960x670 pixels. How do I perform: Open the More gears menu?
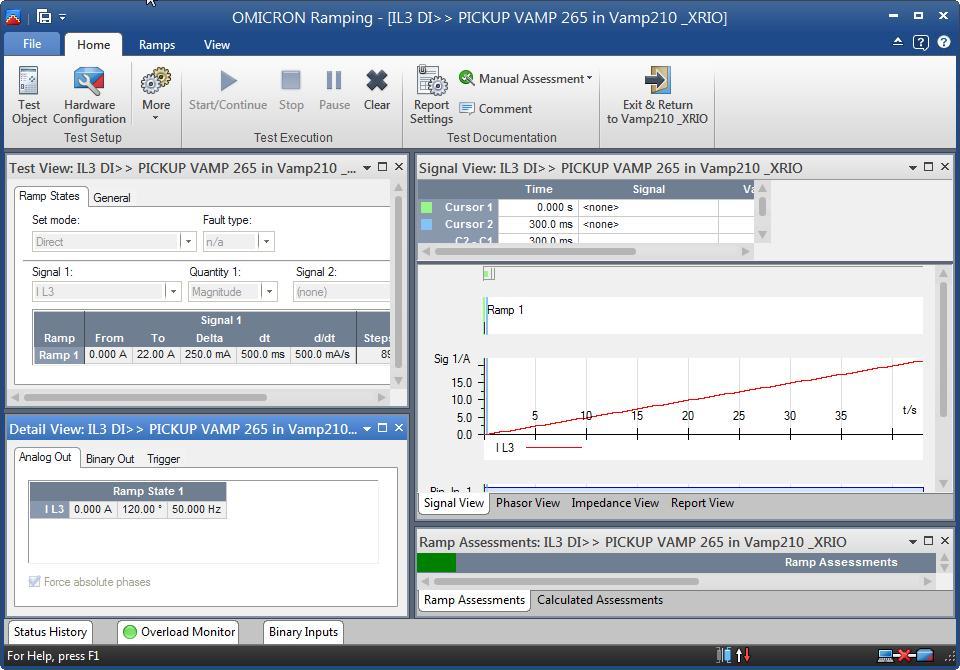156,94
